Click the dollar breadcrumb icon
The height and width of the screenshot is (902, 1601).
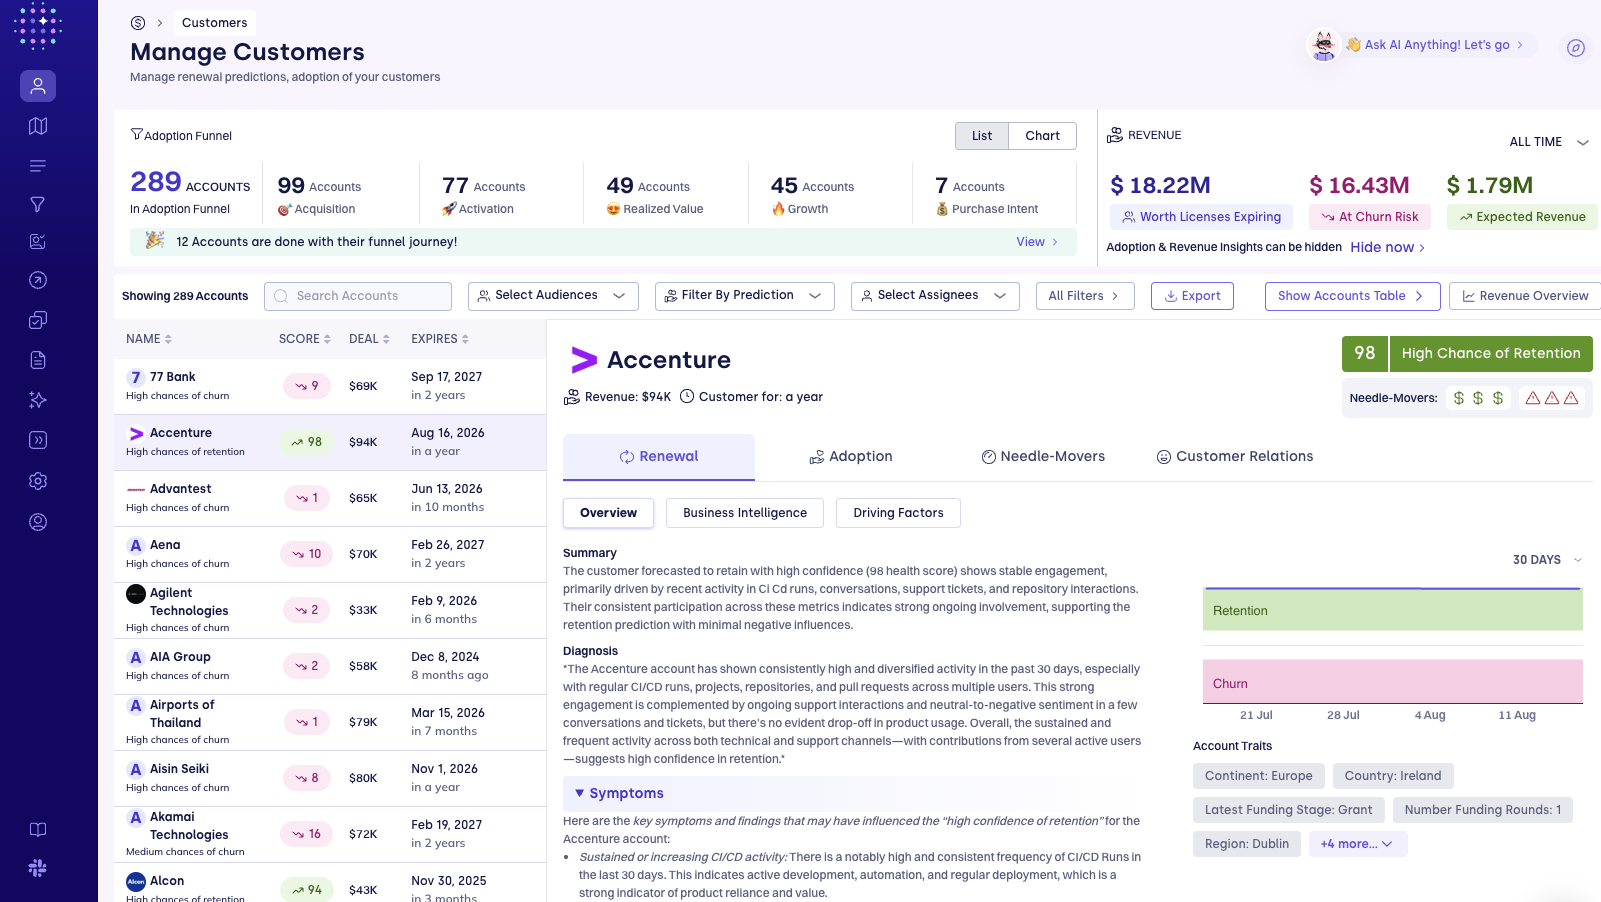(138, 23)
